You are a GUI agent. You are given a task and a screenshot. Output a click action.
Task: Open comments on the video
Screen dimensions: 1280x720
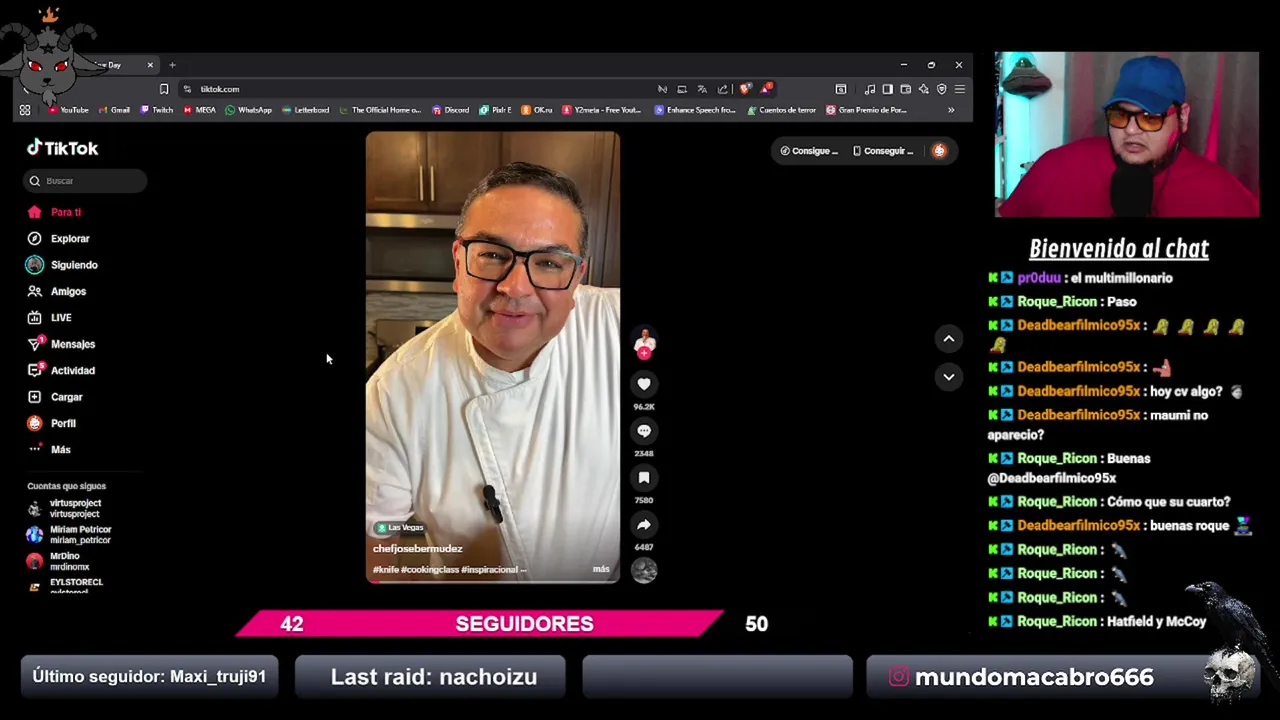[644, 431]
